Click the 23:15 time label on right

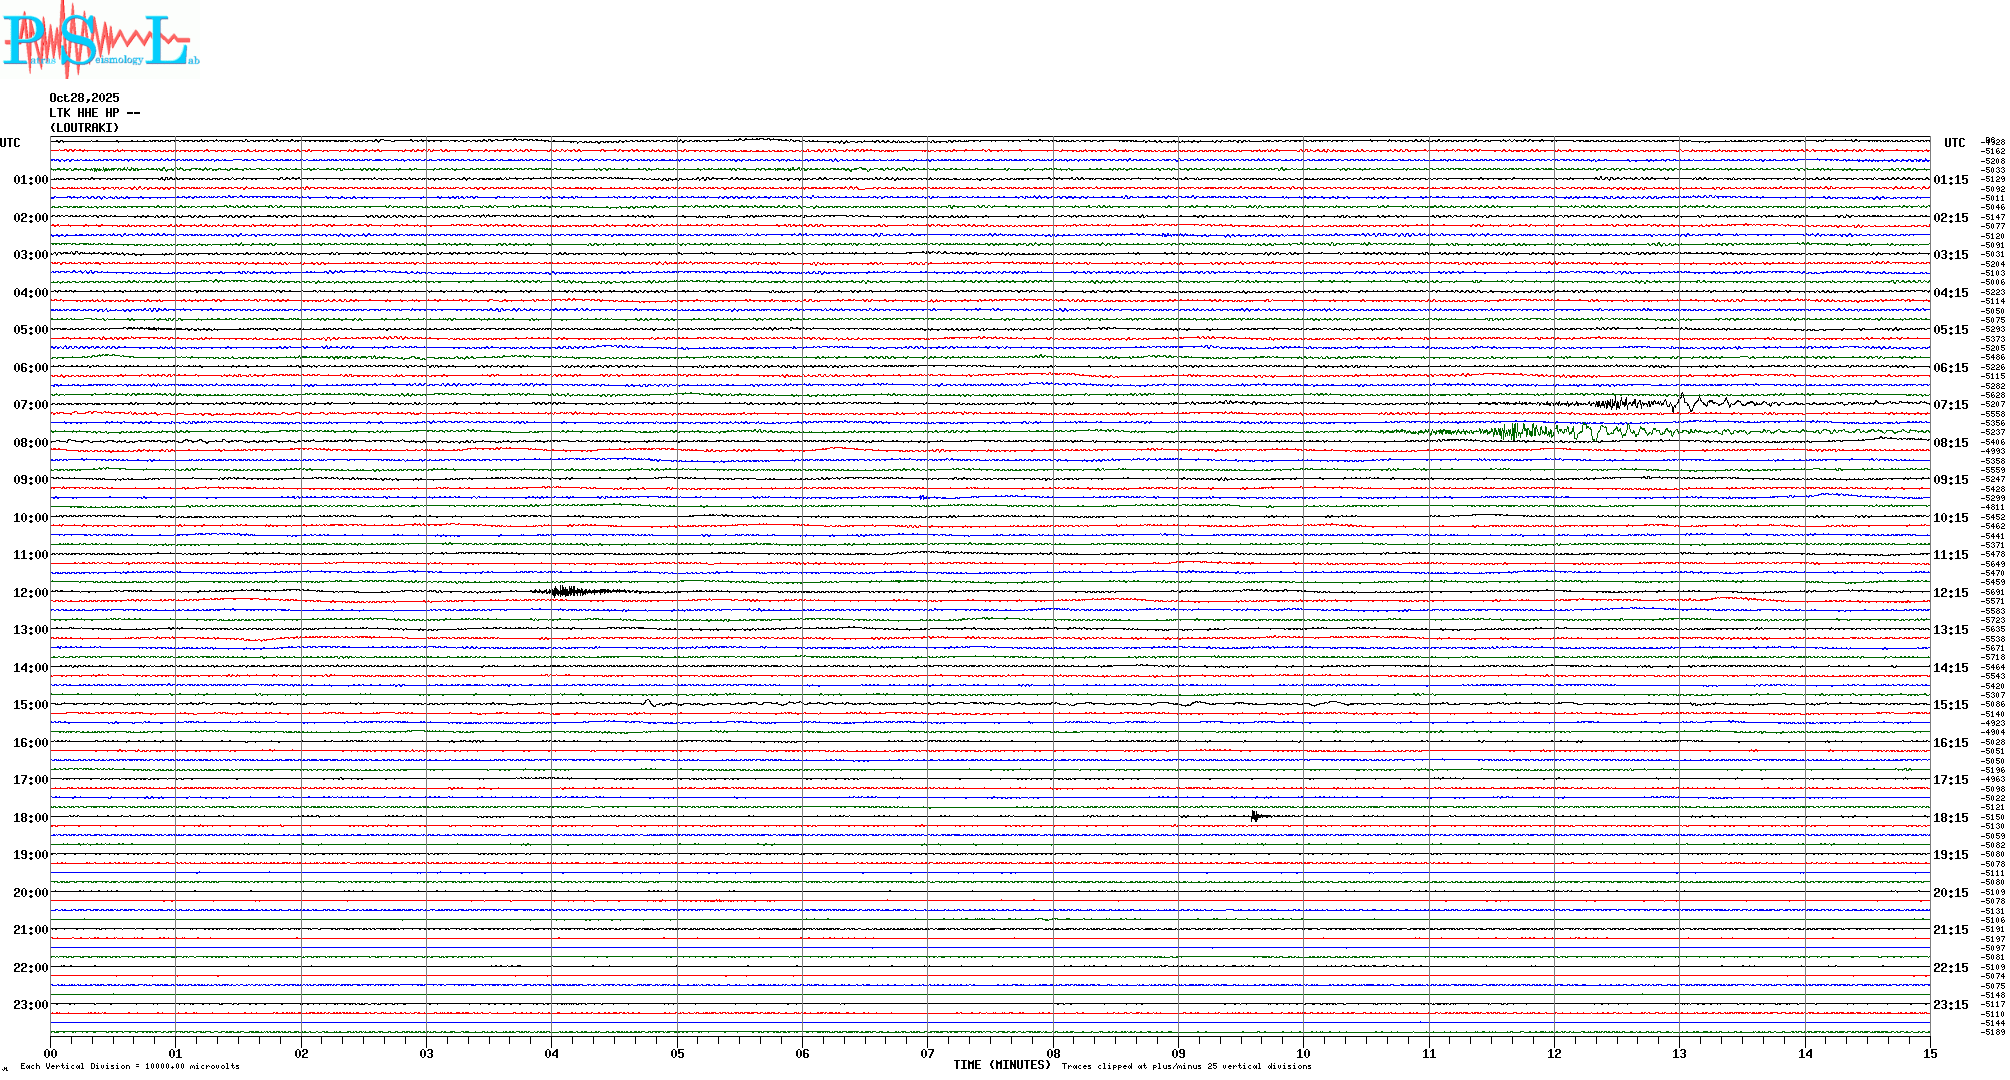[1950, 1005]
